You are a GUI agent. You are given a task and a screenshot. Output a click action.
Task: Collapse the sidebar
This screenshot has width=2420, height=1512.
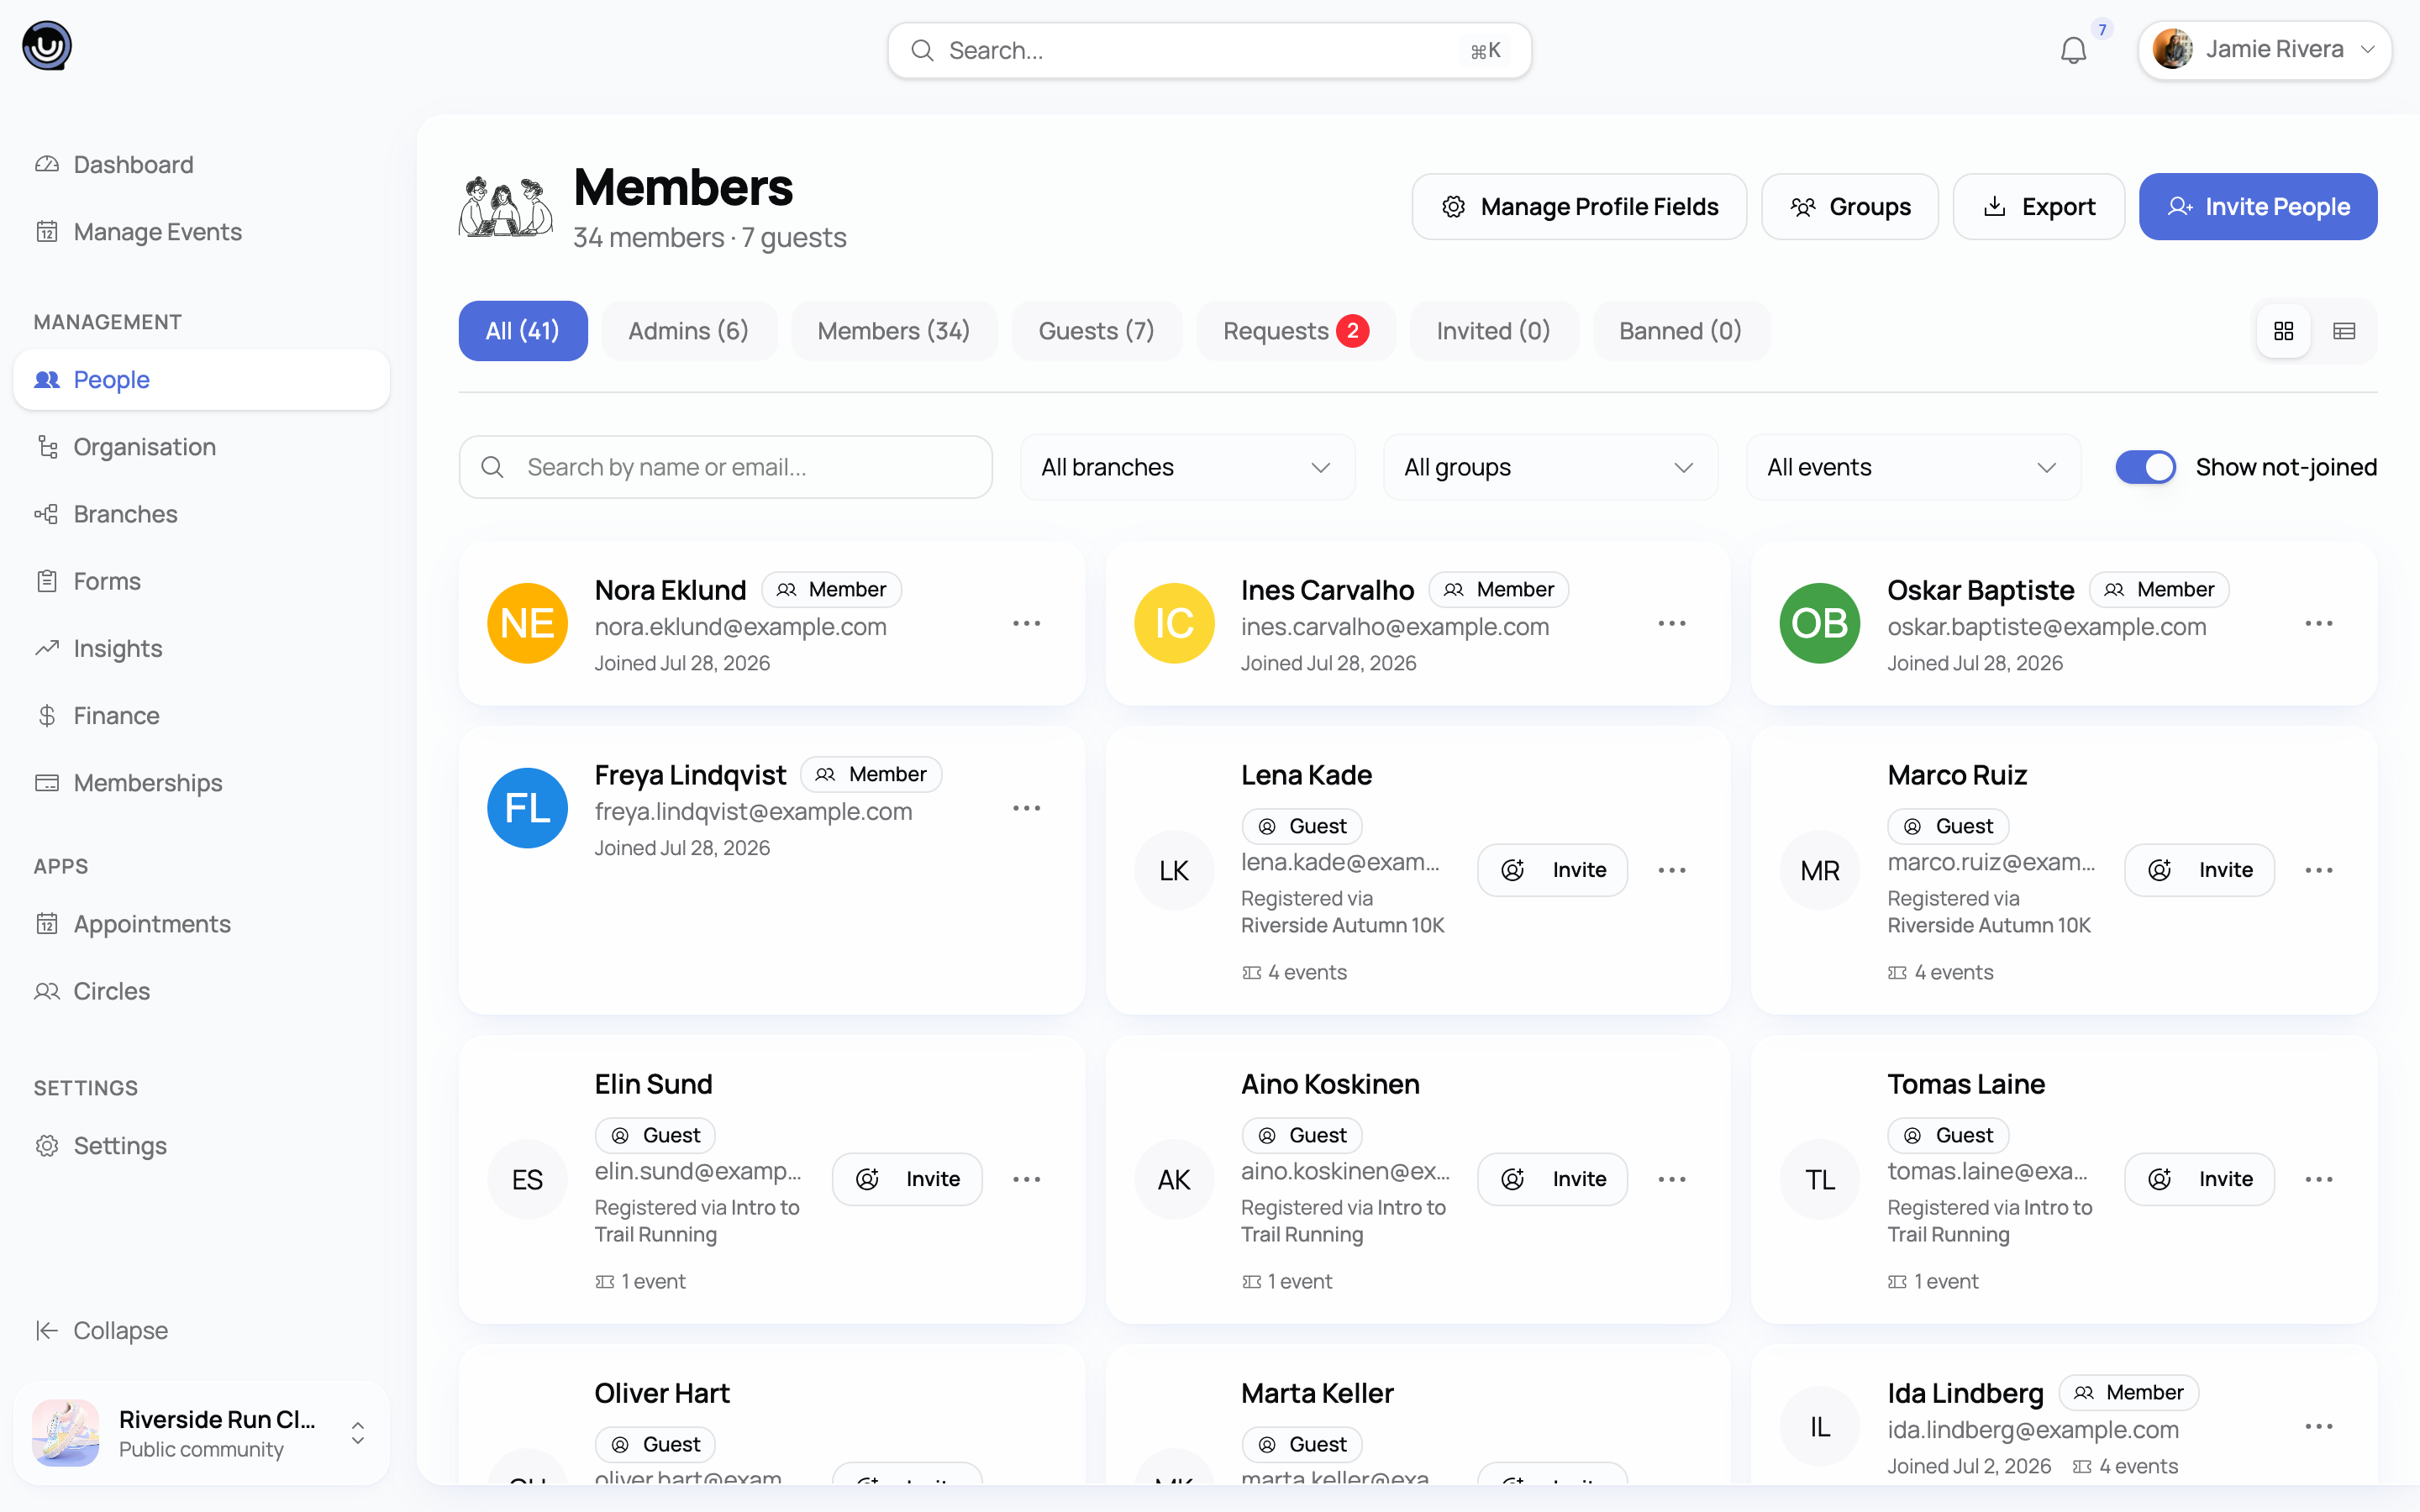click(201, 1330)
